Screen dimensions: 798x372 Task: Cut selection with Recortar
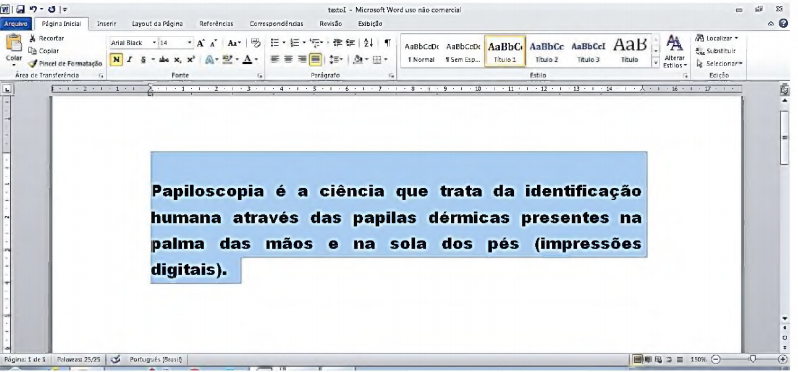(x=46, y=38)
